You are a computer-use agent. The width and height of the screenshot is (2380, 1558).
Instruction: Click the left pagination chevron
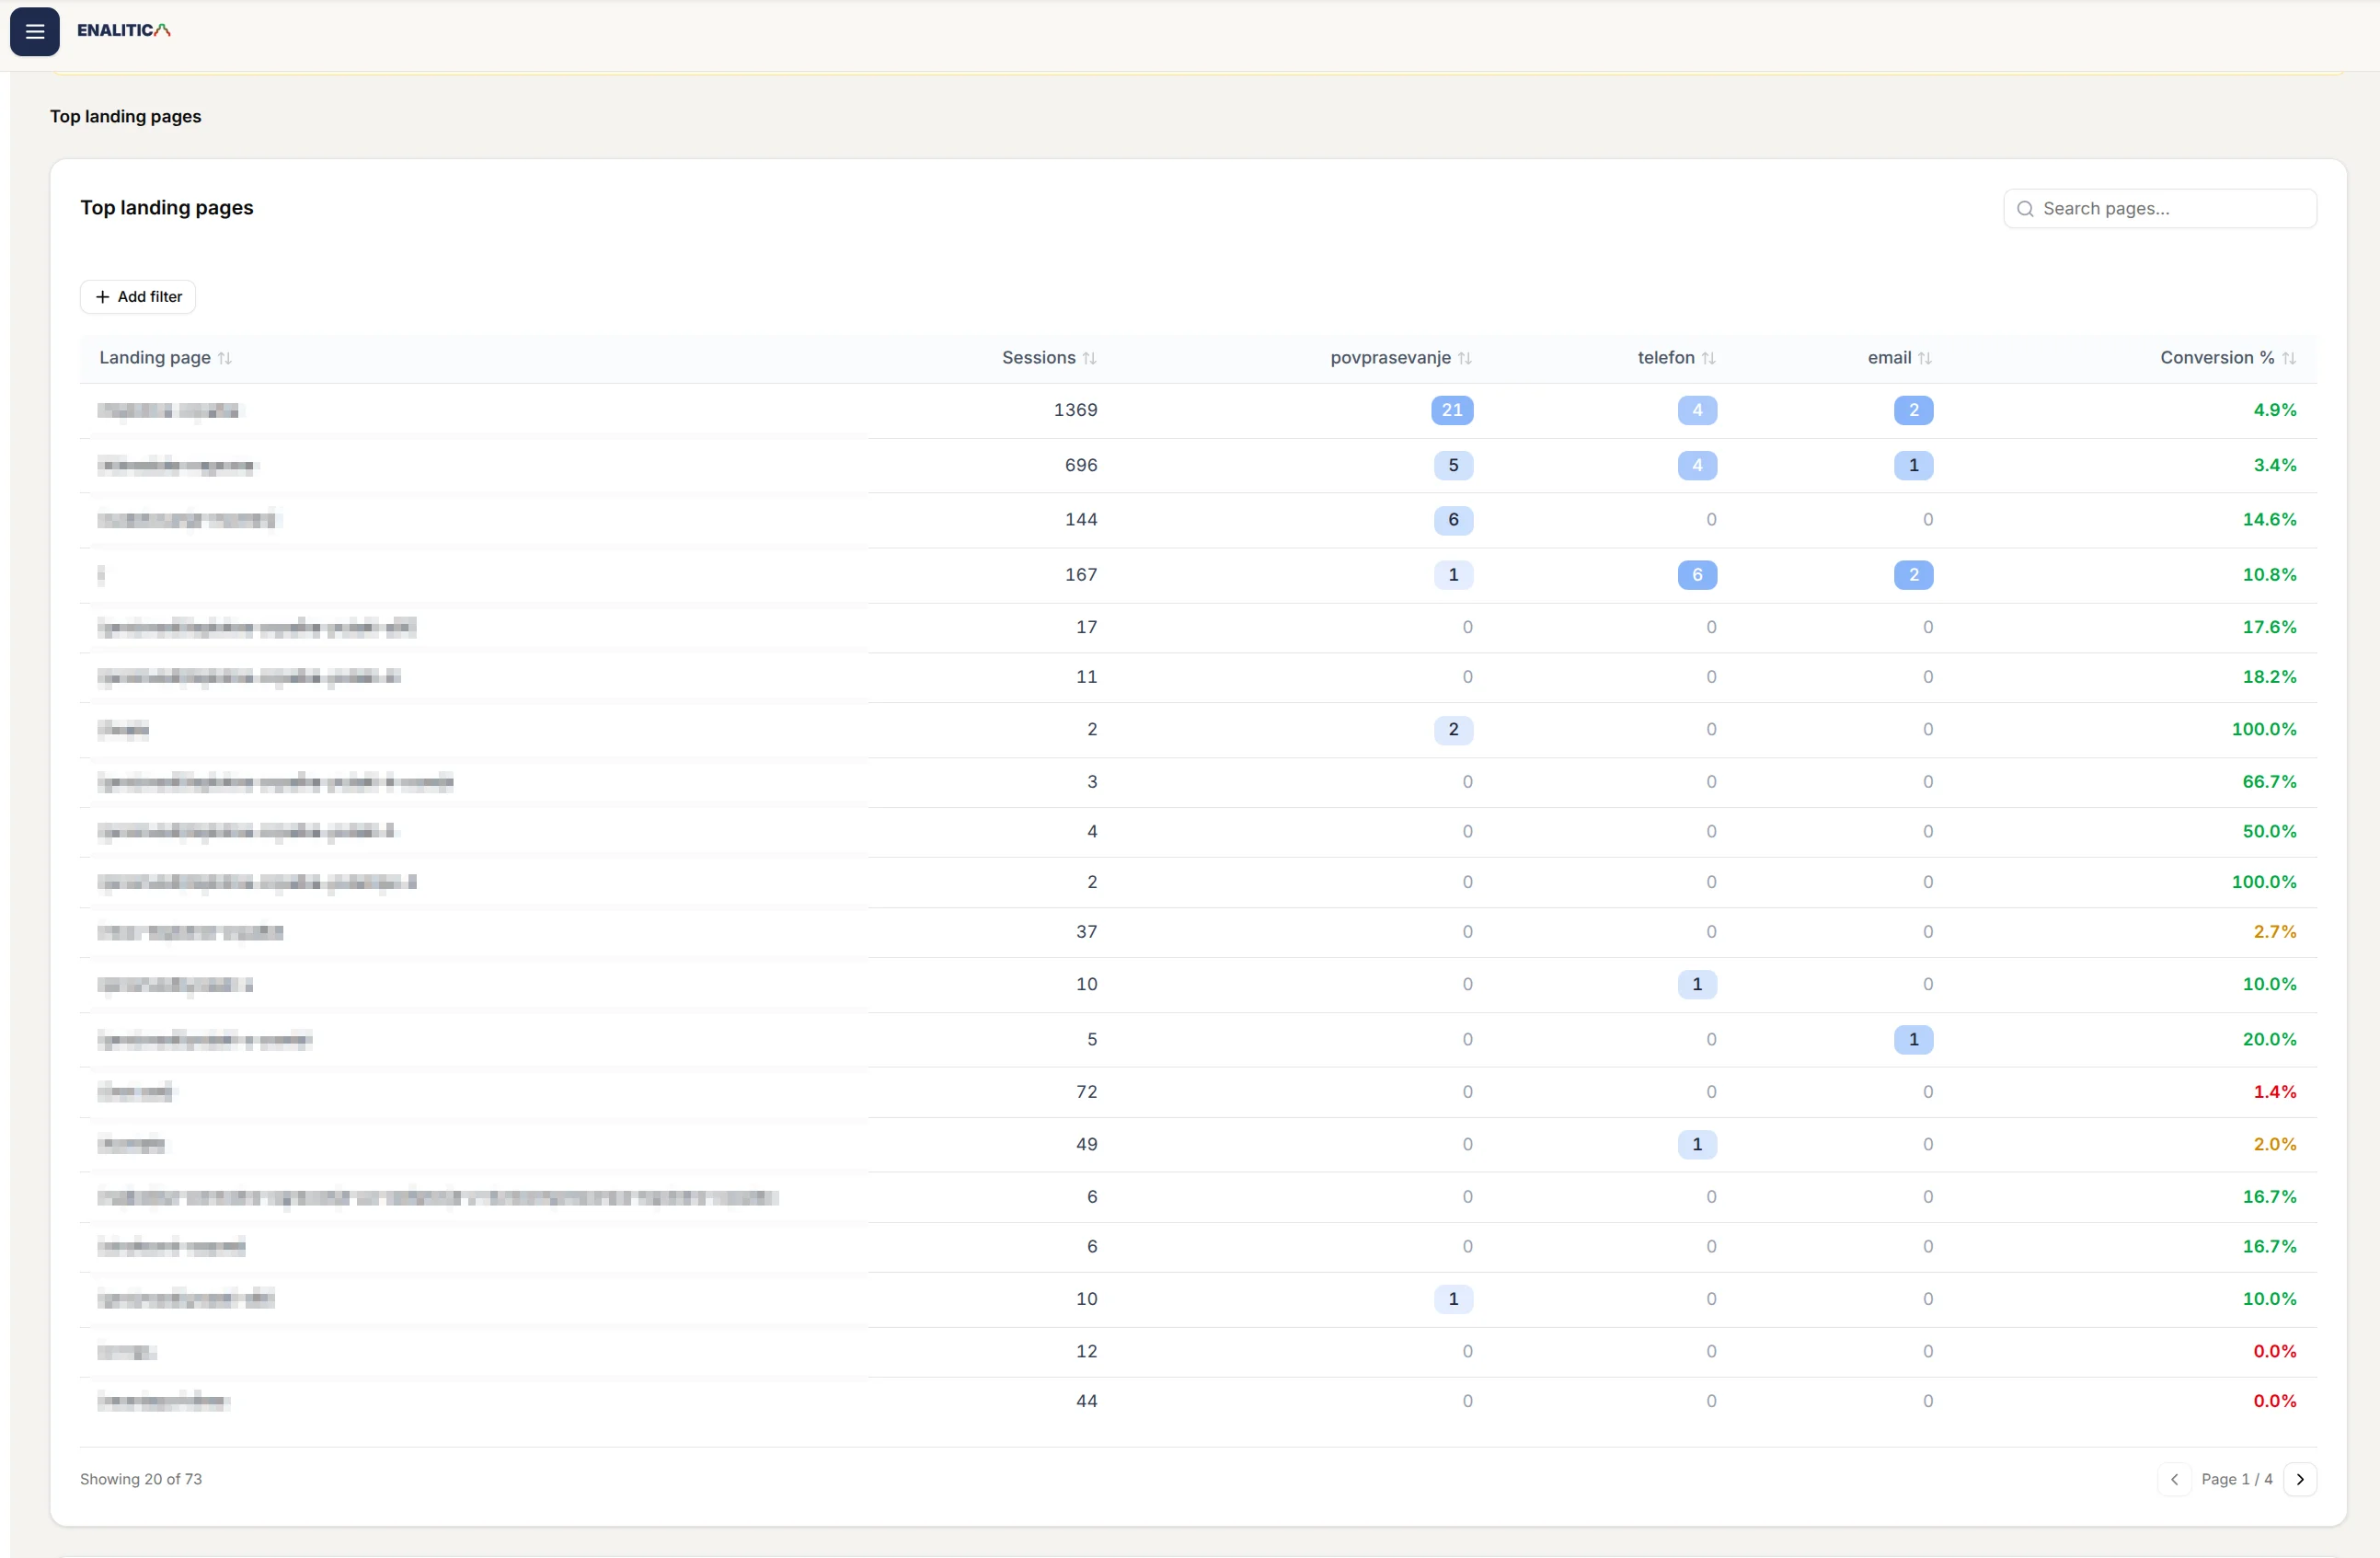pyautogui.click(x=2173, y=1479)
